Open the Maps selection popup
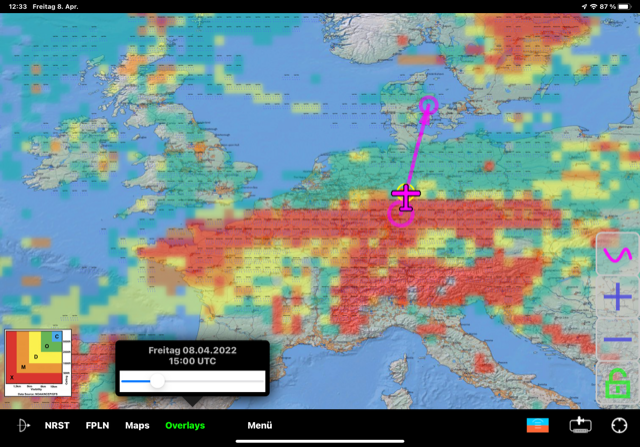 pyautogui.click(x=137, y=425)
